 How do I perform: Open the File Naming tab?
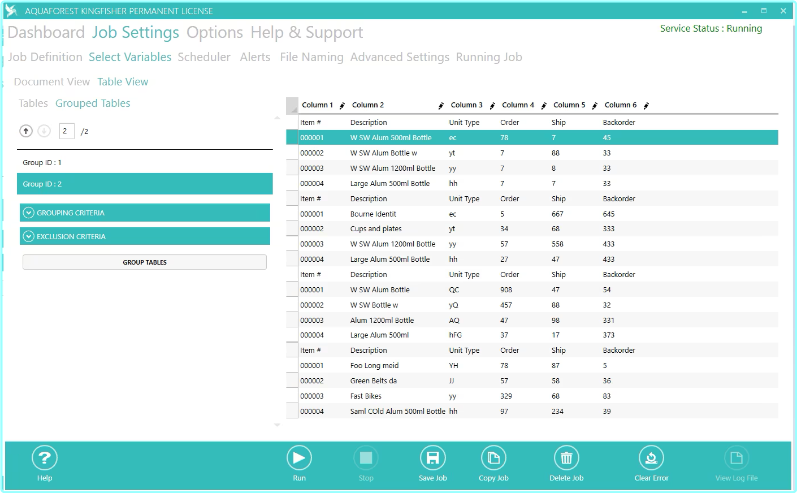coord(310,57)
